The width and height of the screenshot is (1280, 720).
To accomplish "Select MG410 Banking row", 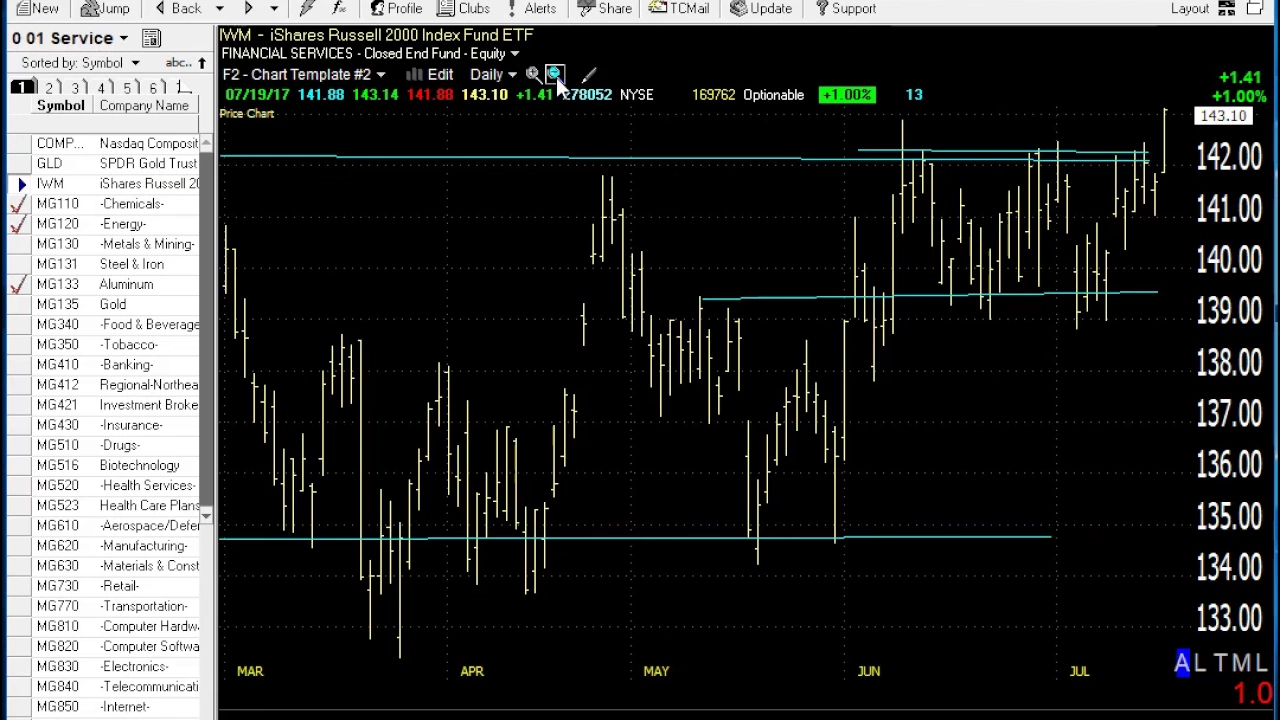I will [x=104, y=365].
